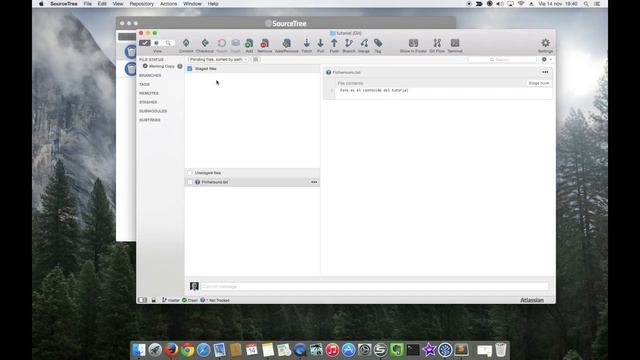Click the Merge toolbar icon
The height and width of the screenshot is (360, 640).
tap(364, 43)
